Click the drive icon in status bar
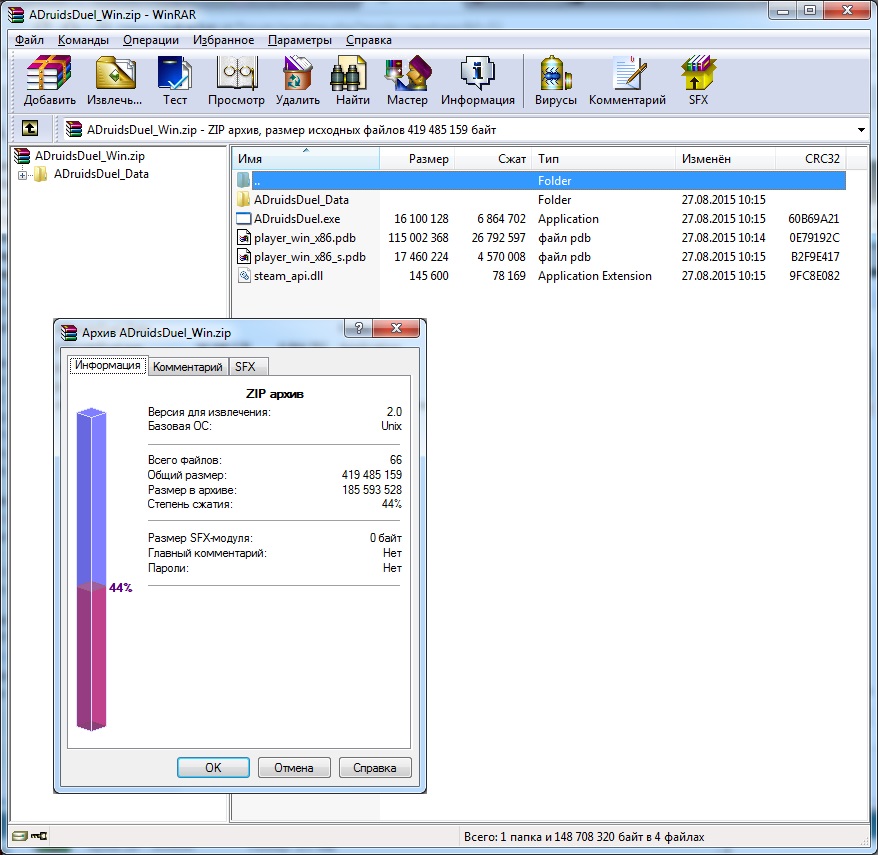 point(19,836)
